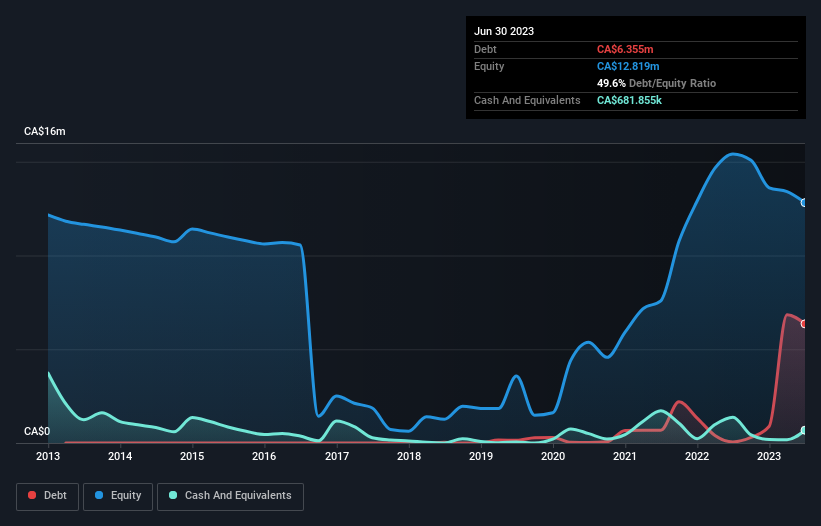This screenshot has height=526, width=821.
Task: Click the 2014 axis label
Action: pos(120,456)
